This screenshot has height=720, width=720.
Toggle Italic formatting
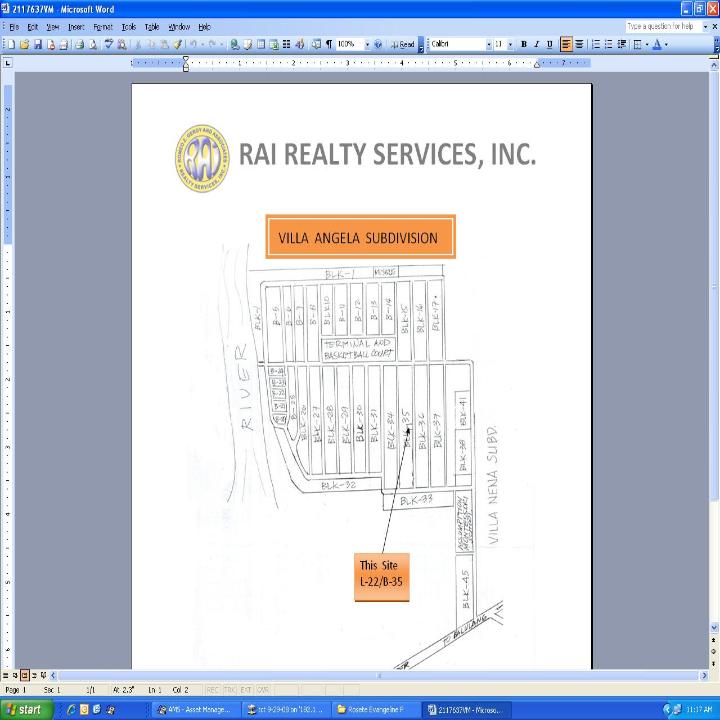(536, 45)
